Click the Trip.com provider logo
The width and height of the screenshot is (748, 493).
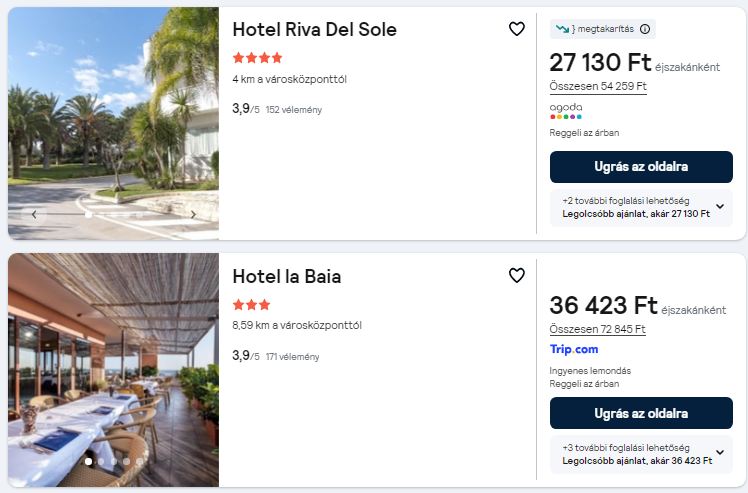point(574,349)
